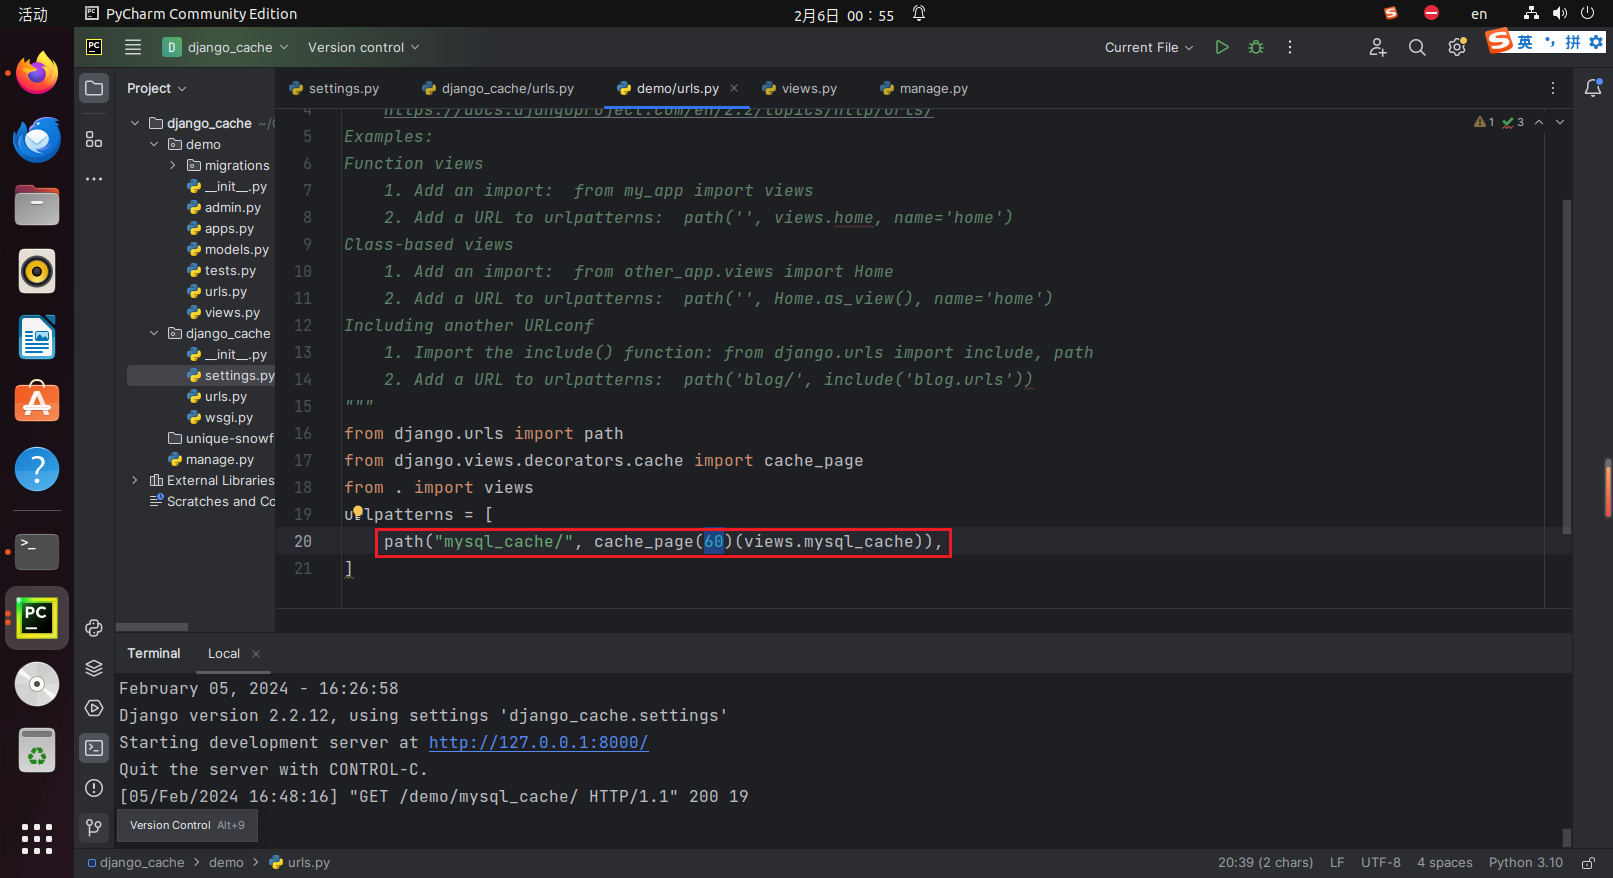Screen dimensions: 1613x878
Task: Open the Problems tool window icon
Action: click(94, 788)
